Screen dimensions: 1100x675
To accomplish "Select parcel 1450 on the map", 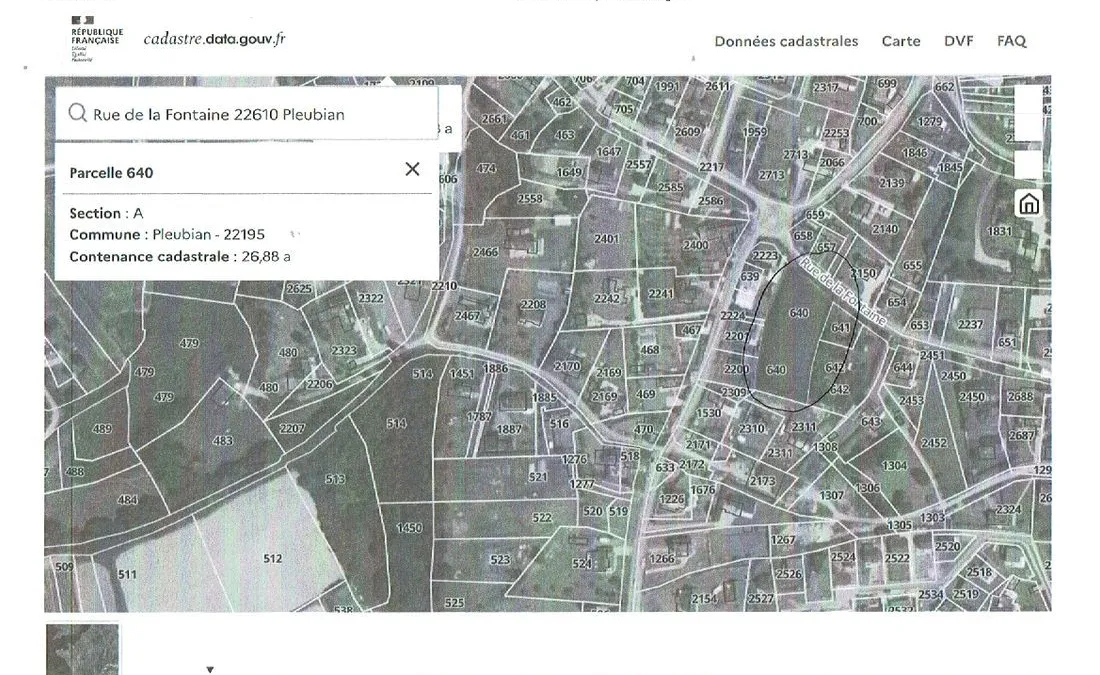I will coord(409,528).
